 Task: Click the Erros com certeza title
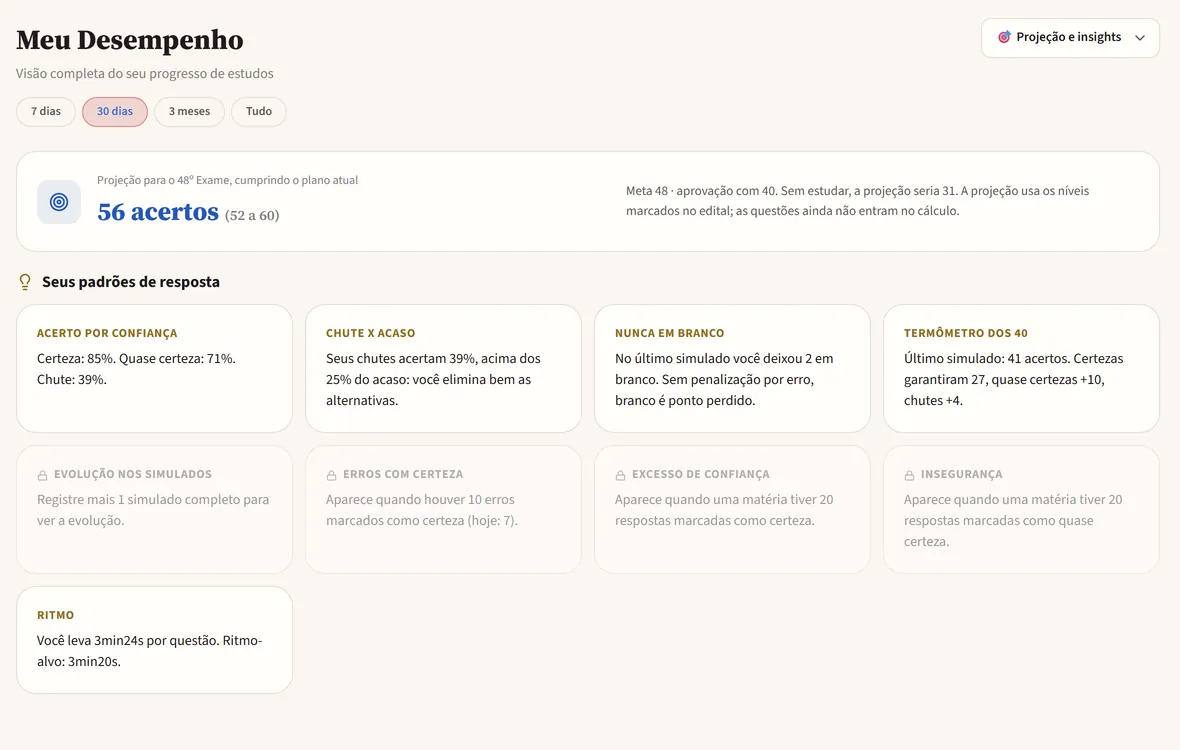coord(403,475)
